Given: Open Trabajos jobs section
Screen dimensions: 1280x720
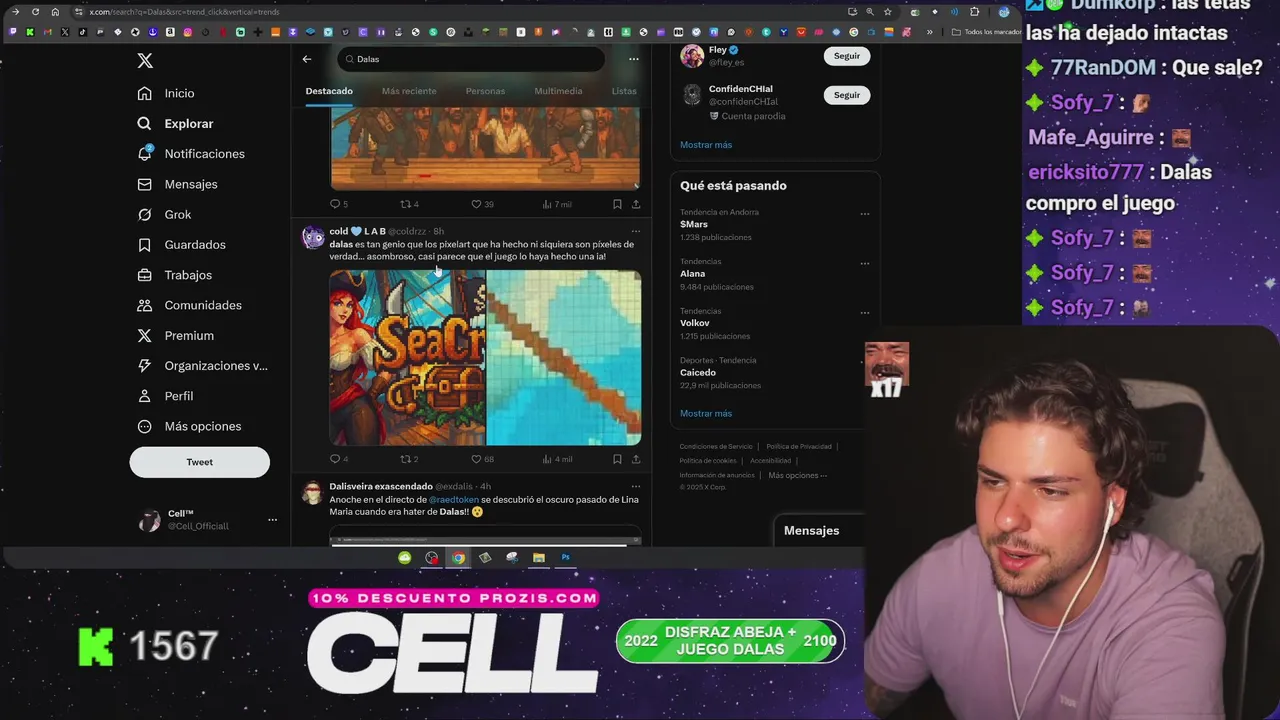Looking at the screenshot, I should (x=175, y=275).
